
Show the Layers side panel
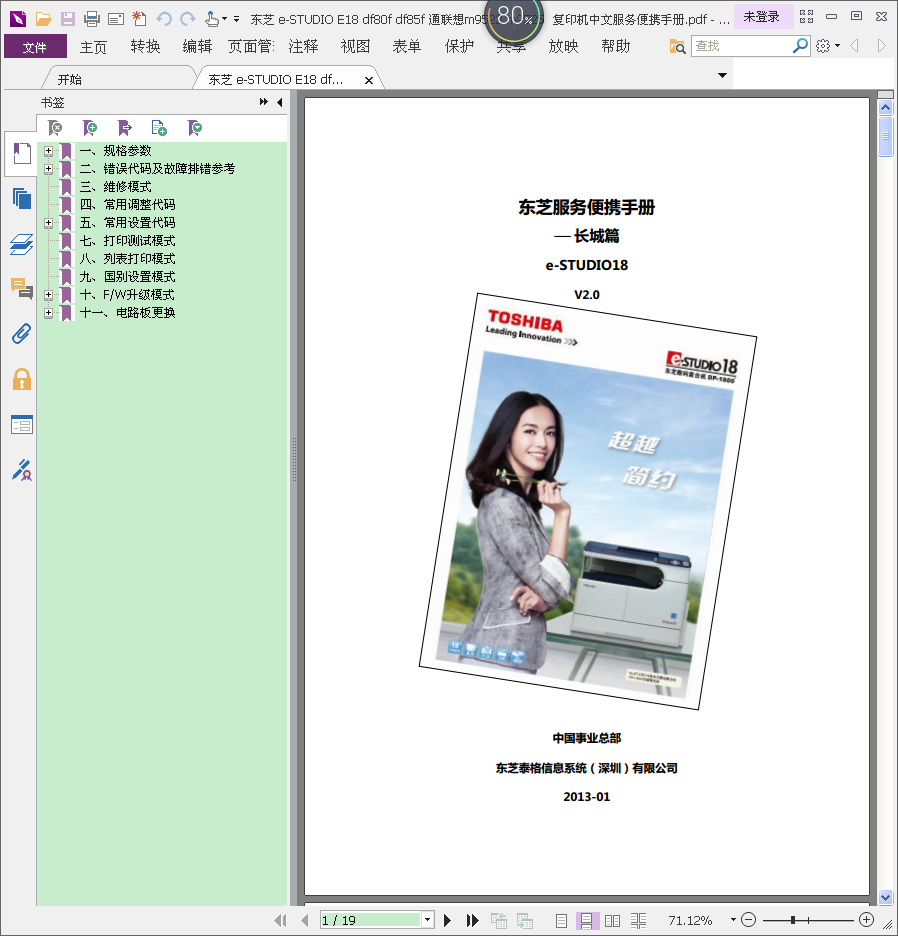21,244
